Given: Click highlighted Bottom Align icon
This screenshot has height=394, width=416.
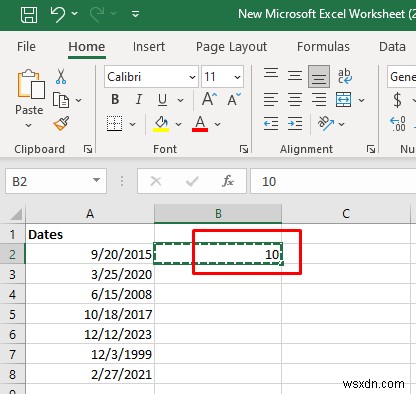Looking at the screenshot, I should click(x=319, y=76).
